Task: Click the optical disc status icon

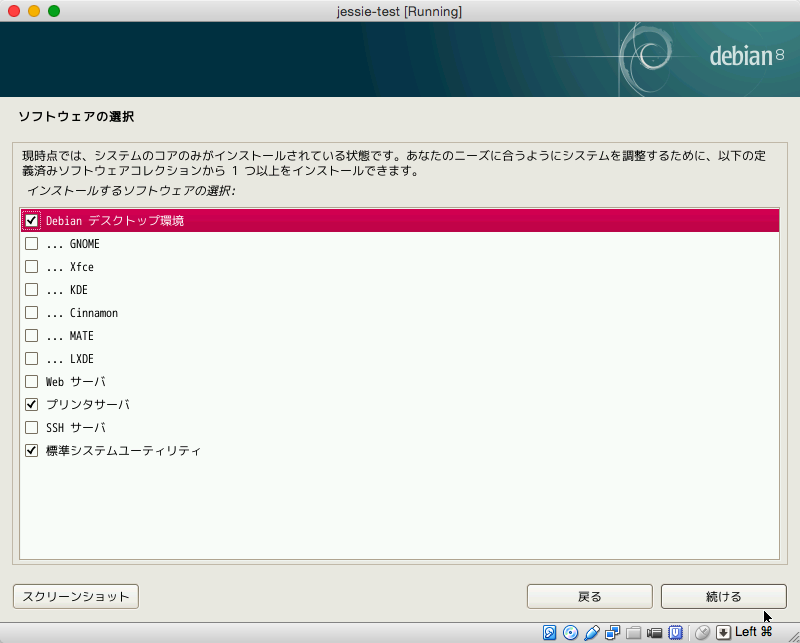Action: tap(570, 633)
